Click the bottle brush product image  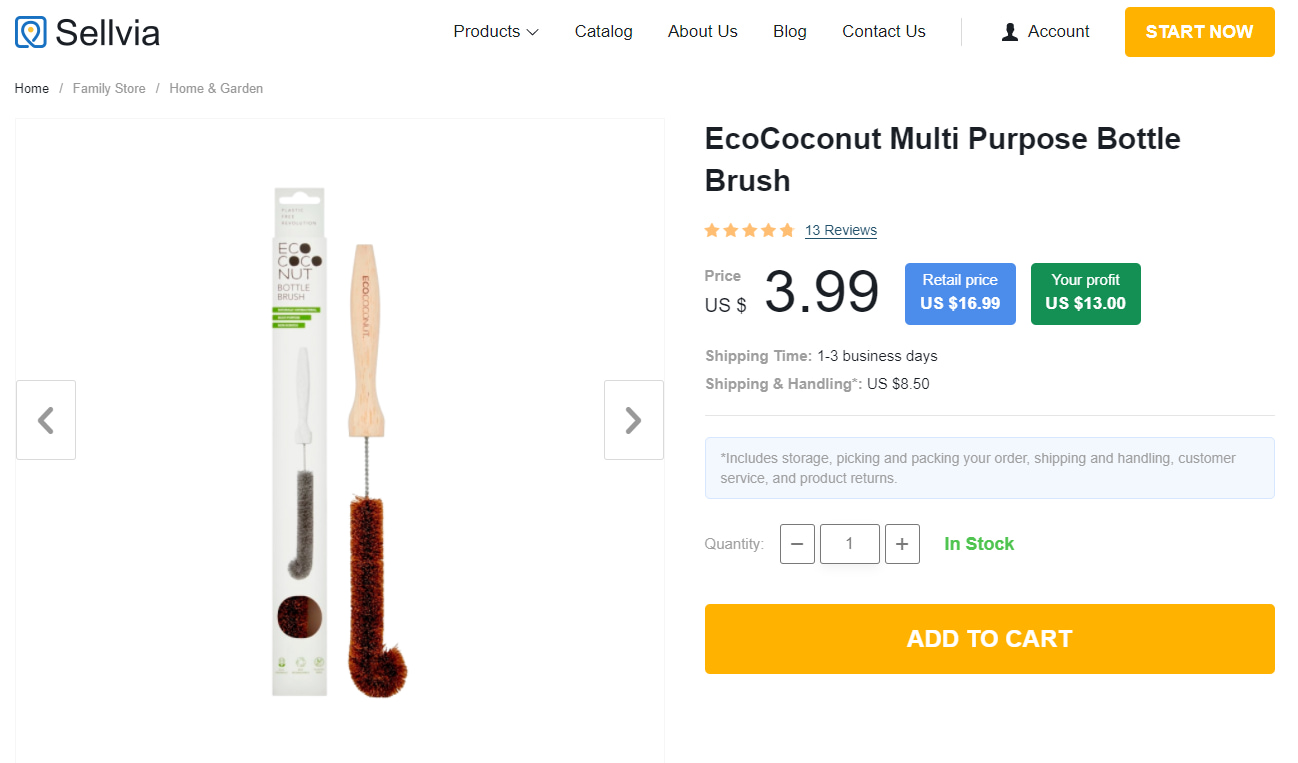340,440
